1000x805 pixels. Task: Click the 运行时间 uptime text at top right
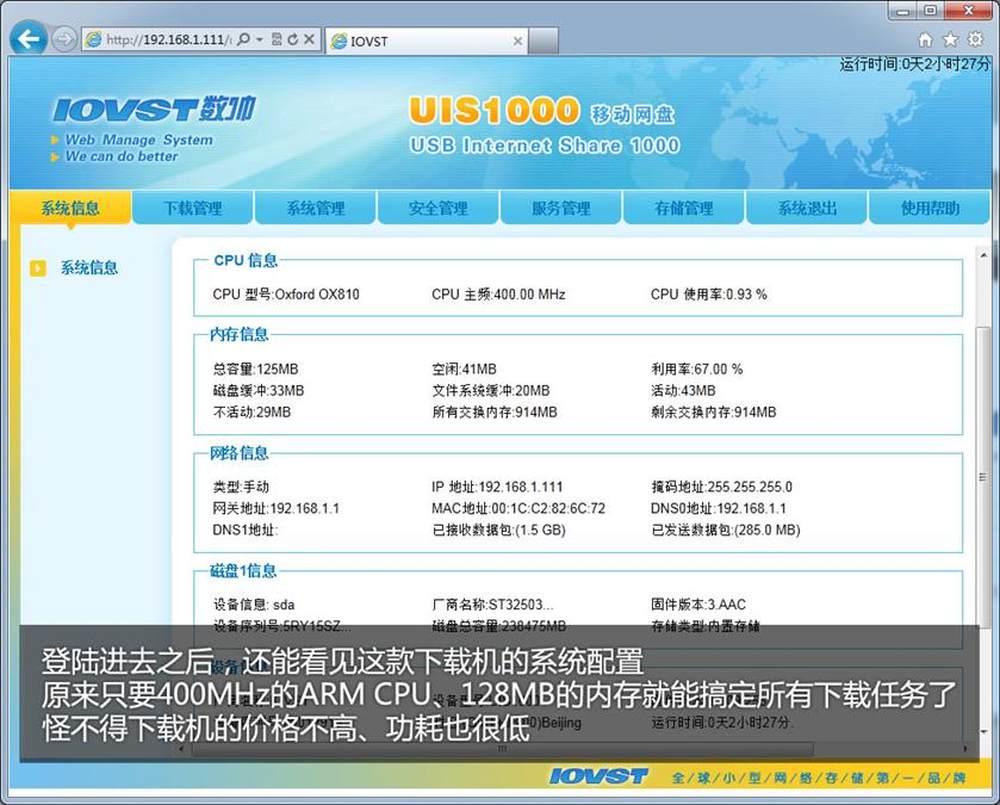click(x=915, y=64)
